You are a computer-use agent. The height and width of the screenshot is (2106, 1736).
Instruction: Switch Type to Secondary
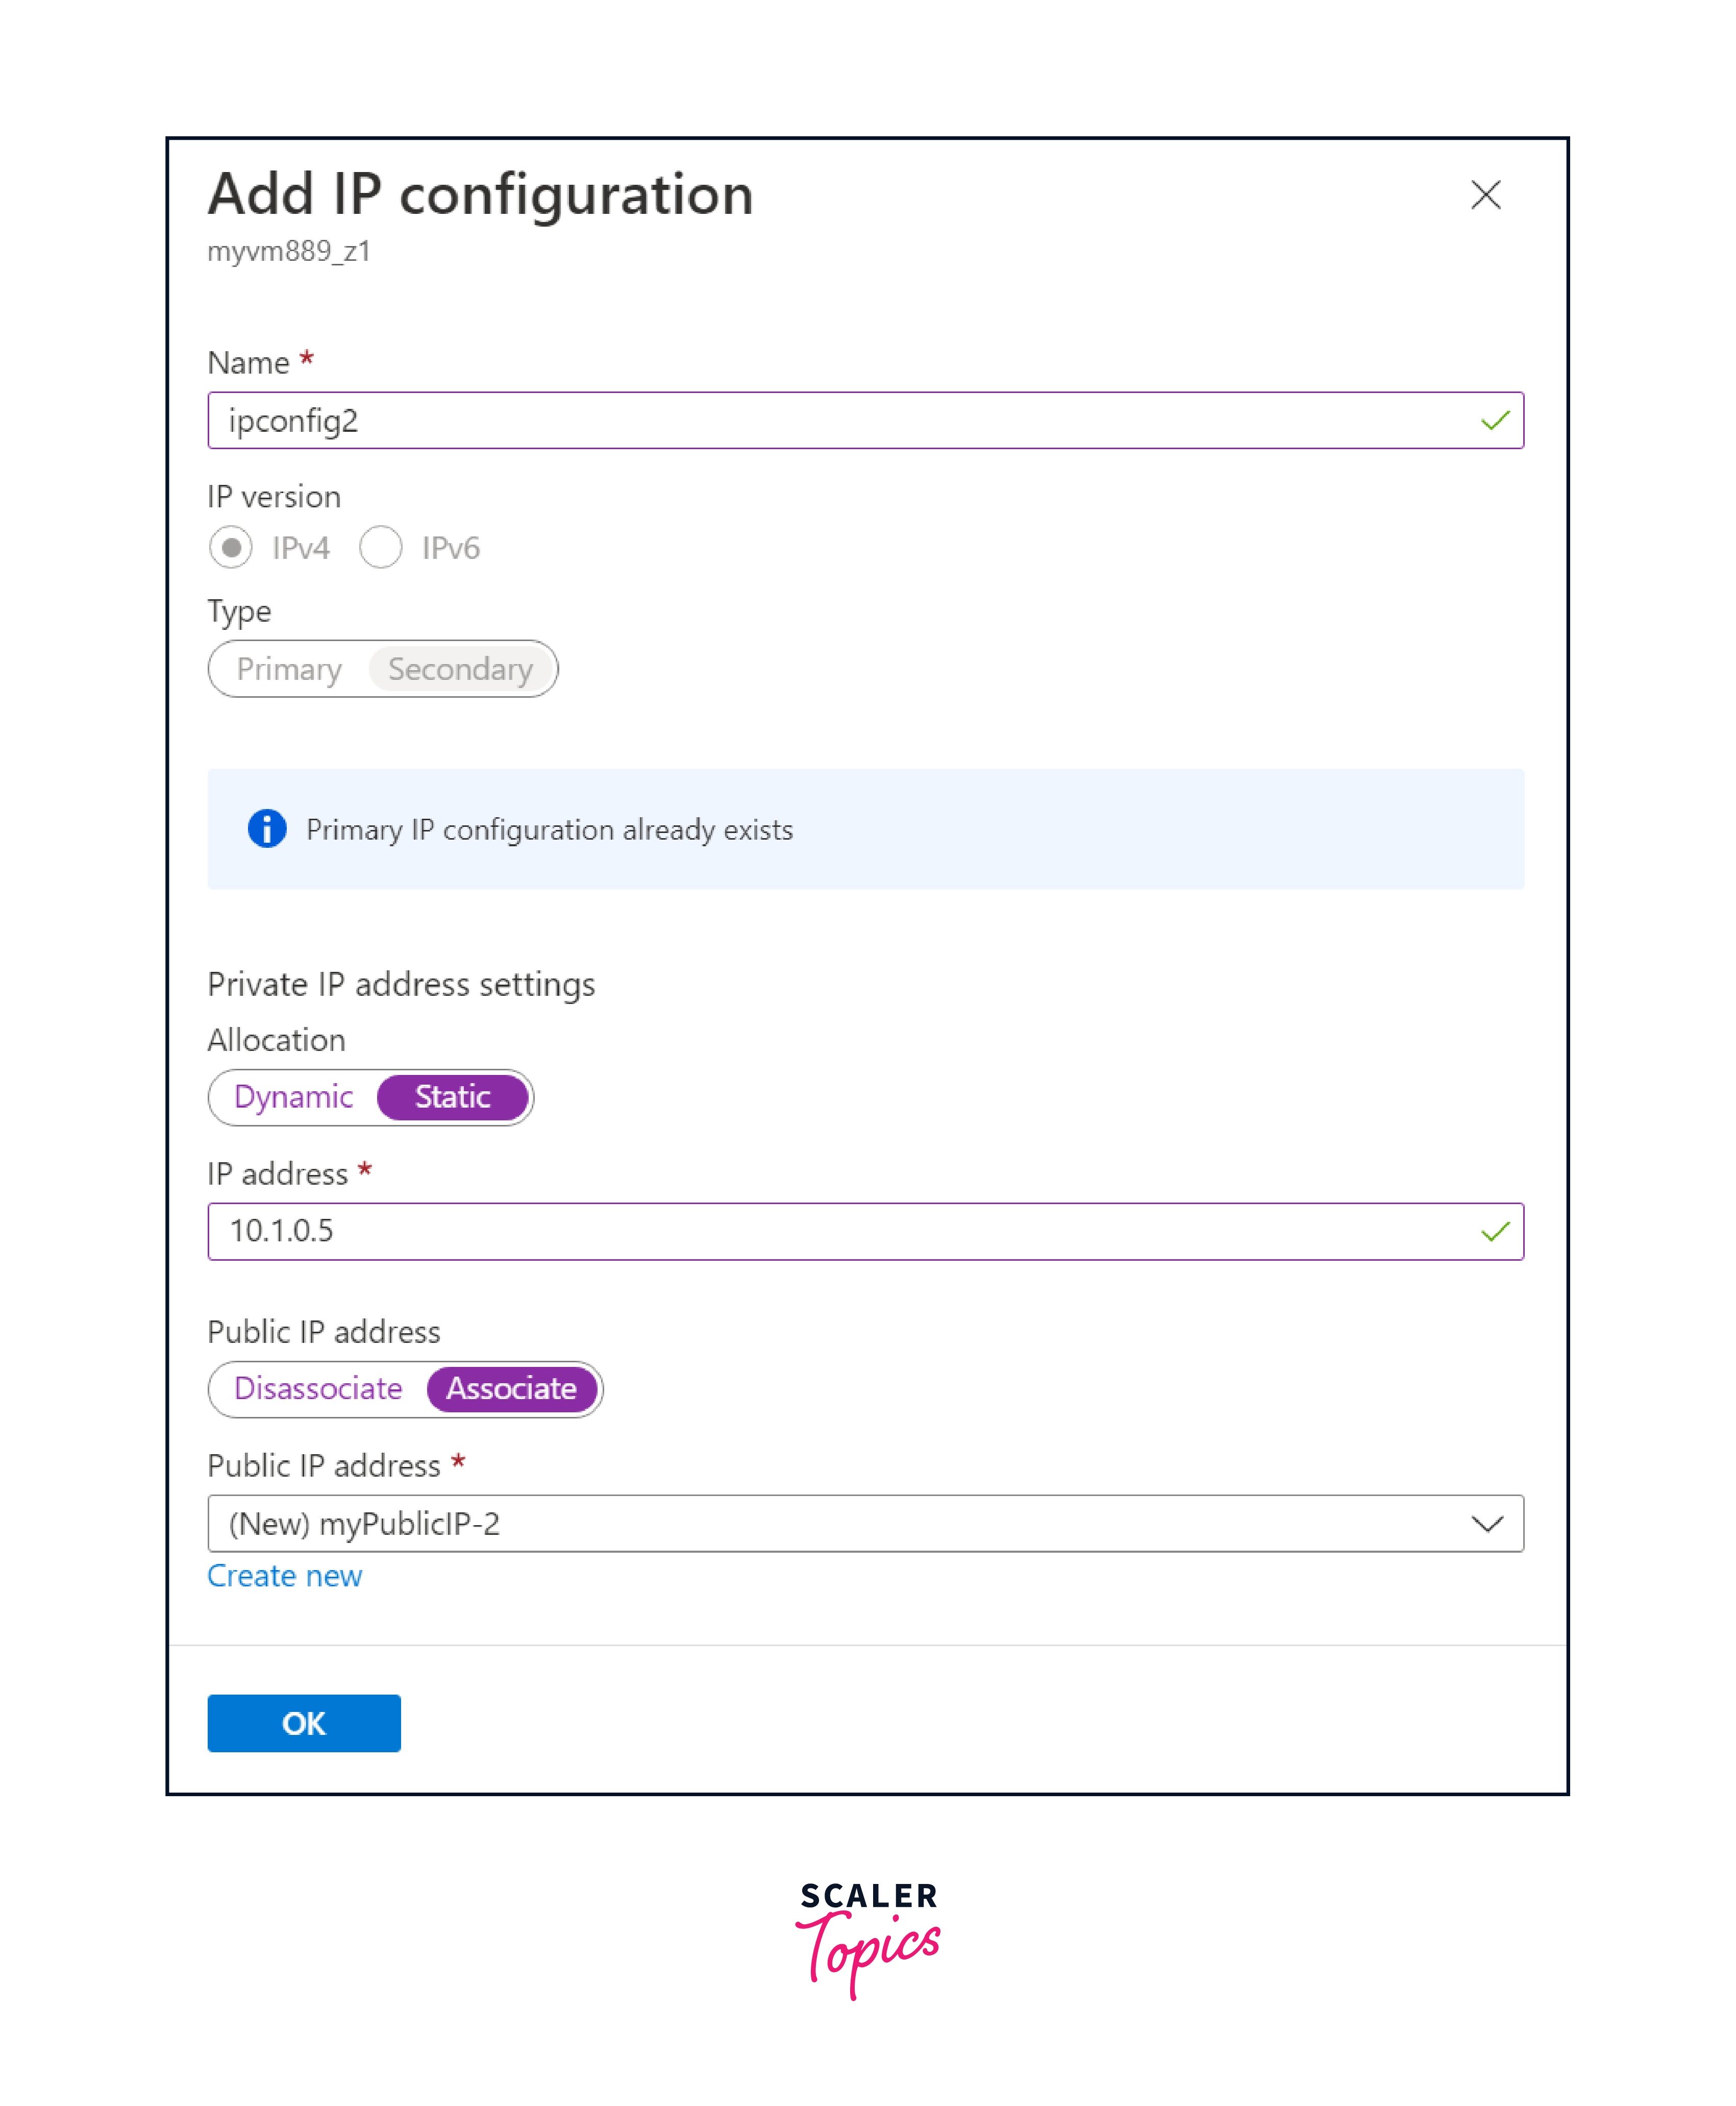460,669
